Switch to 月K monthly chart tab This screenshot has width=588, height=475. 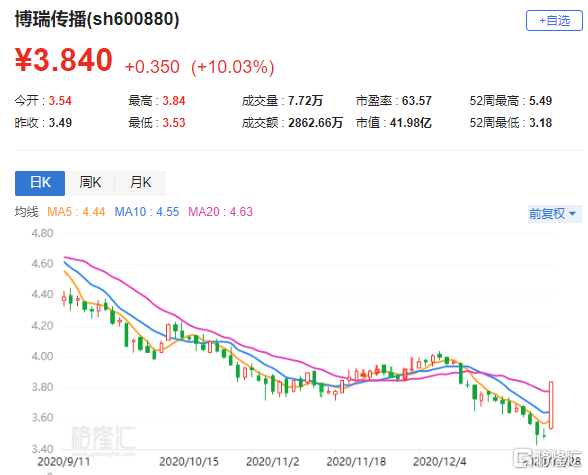[141, 183]
